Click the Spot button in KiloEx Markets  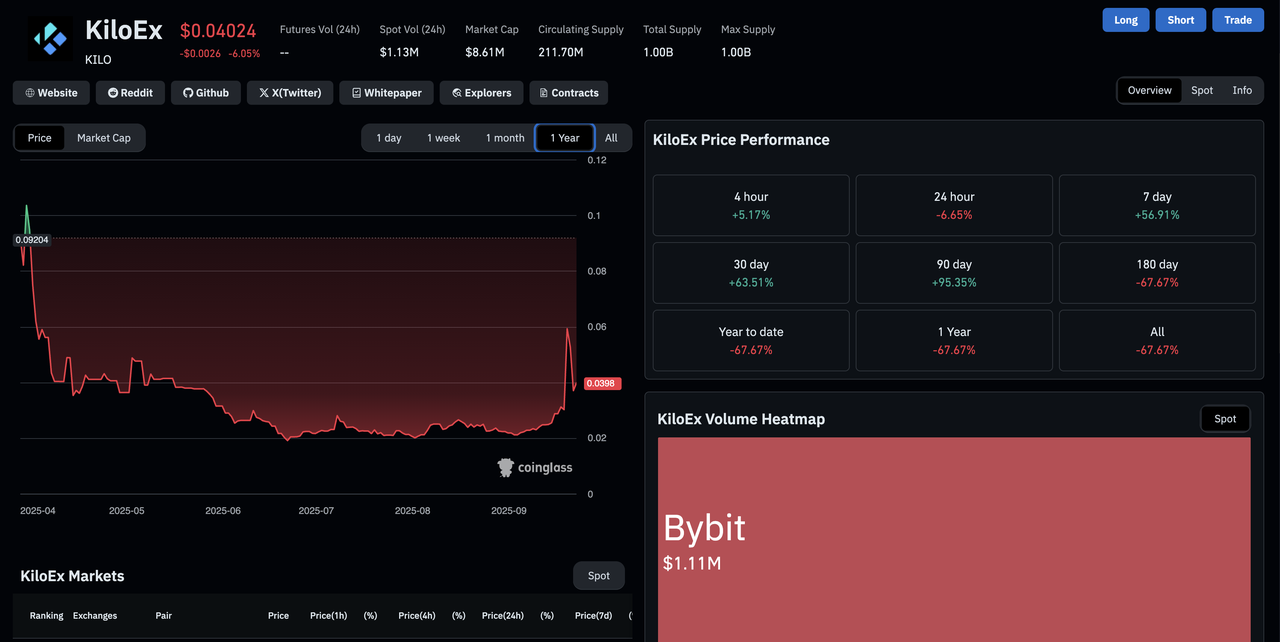click(x=599, y=576)
